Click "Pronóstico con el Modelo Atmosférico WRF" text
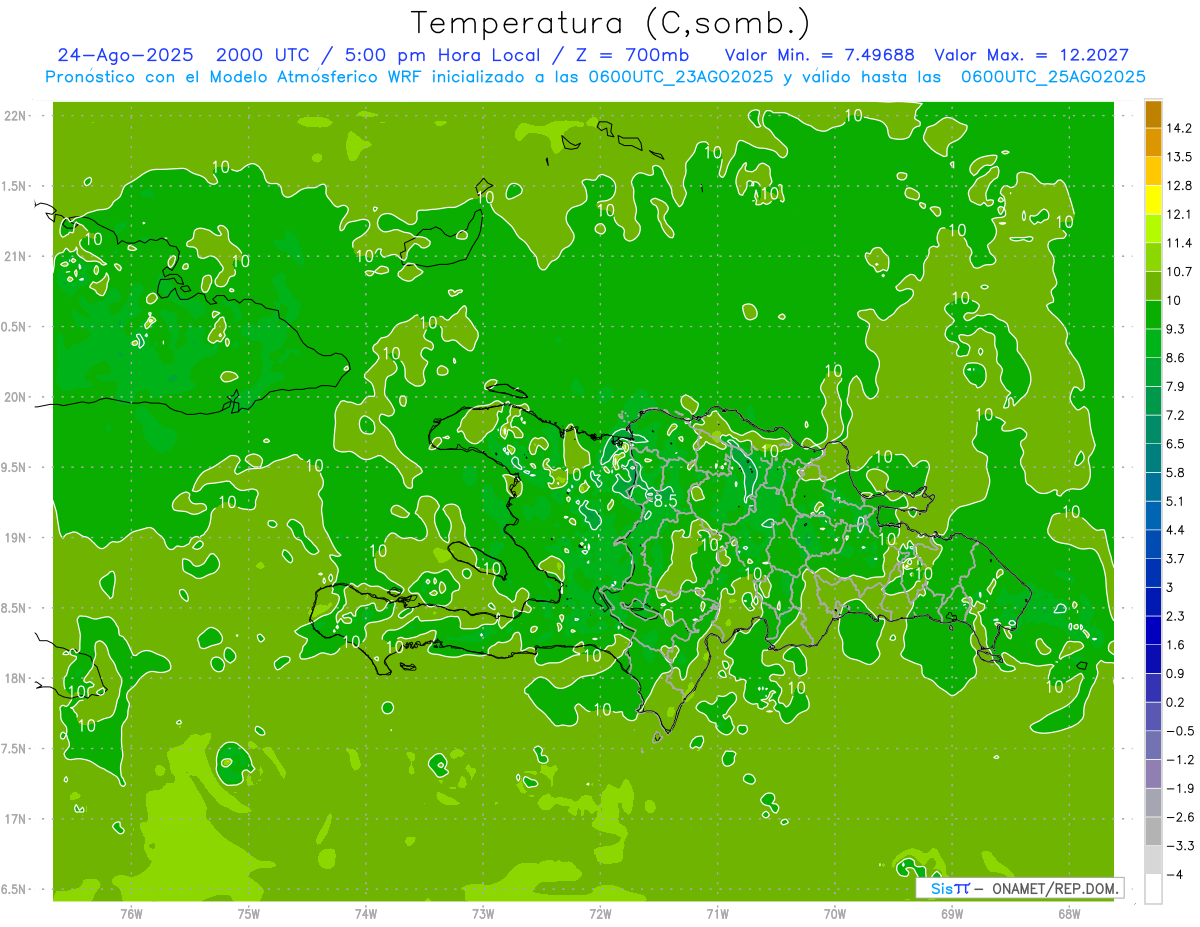 pyautogui.click(x=234, y=77)
